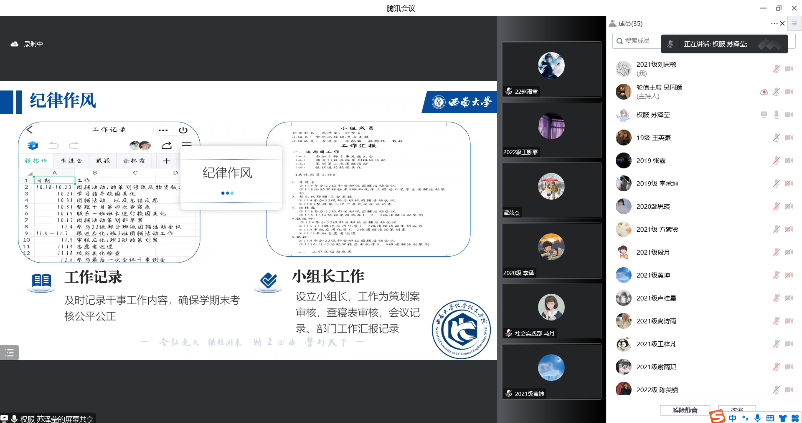802x423 pixels.
Task: Click the microphone icon in the IME toolbar
Action: [757, 416]
